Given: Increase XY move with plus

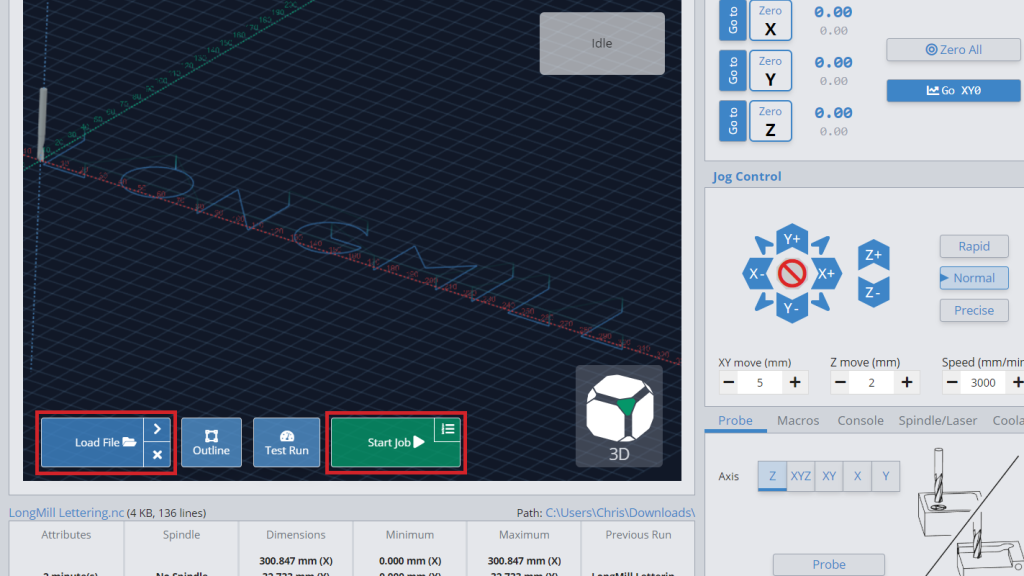Looking at the screenshot, I should (795, 383).
